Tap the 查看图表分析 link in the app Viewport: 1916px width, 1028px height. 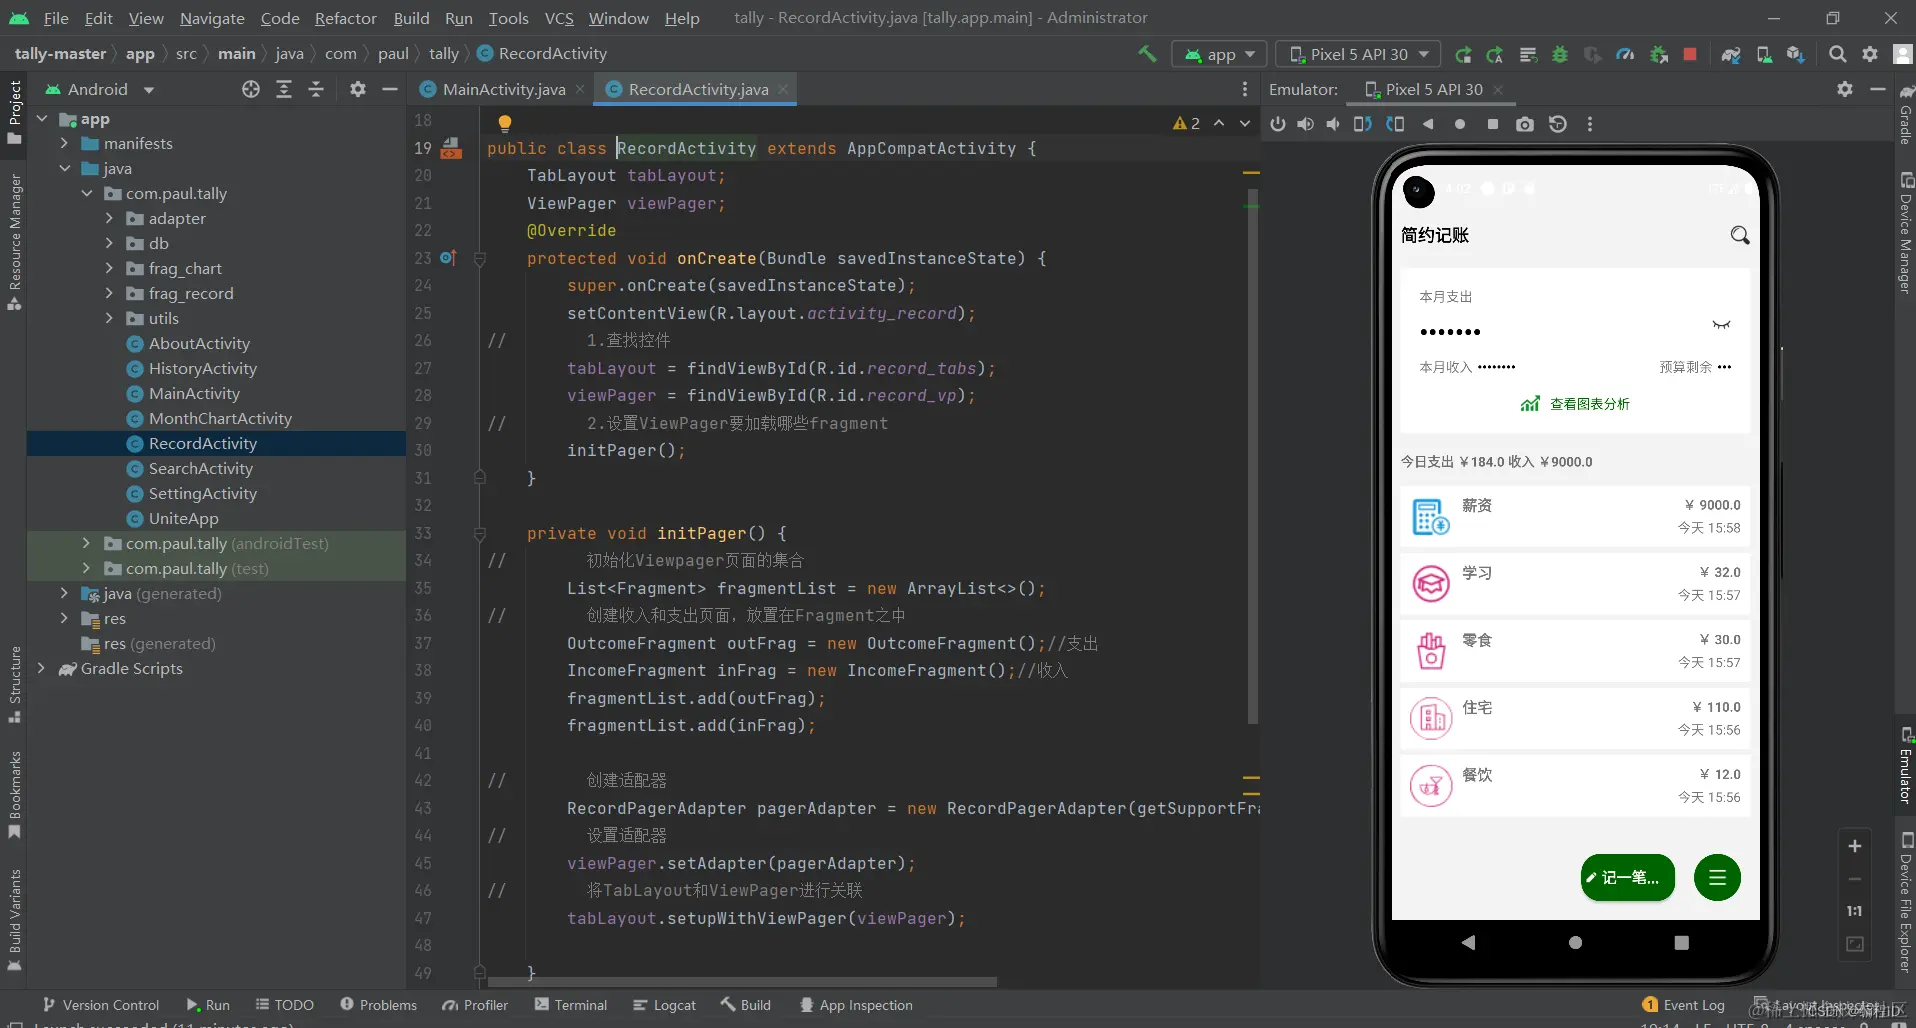click(1575, 404)
